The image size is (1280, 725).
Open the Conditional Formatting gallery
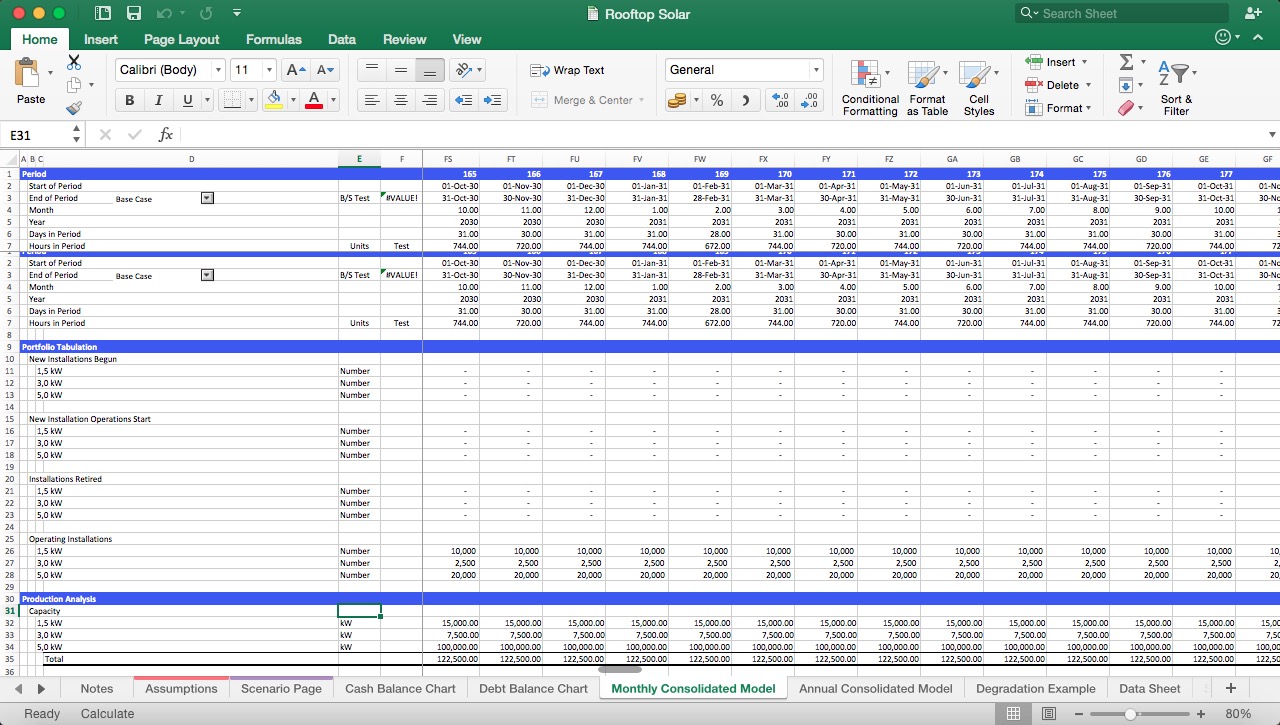[x=869, y=88]
